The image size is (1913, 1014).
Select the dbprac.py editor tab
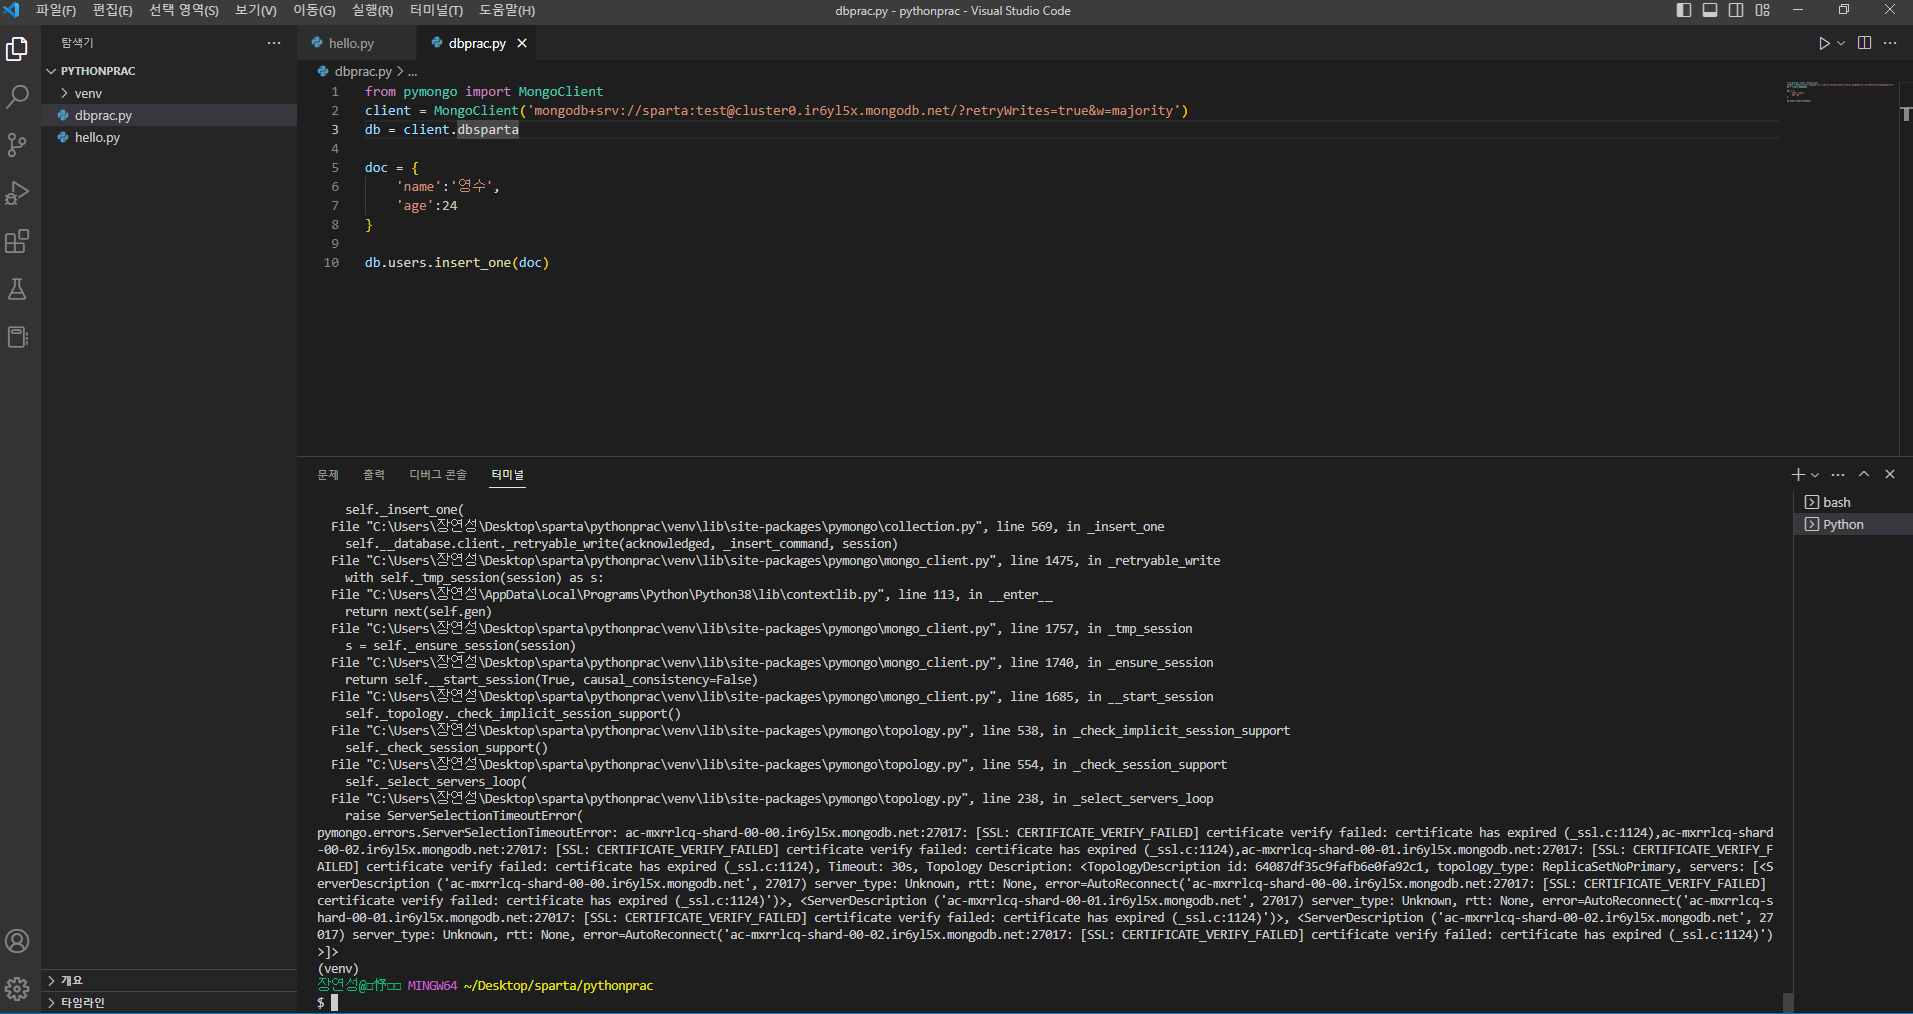[x=477, y=43]
